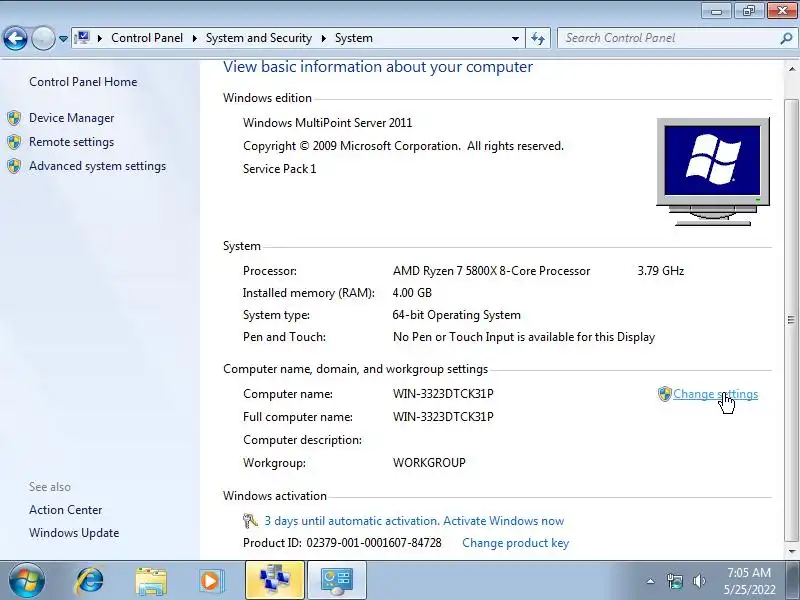The image size is (800, 600).
Task: Click the computer icon in the address bar
Action: tap(82, 38)
